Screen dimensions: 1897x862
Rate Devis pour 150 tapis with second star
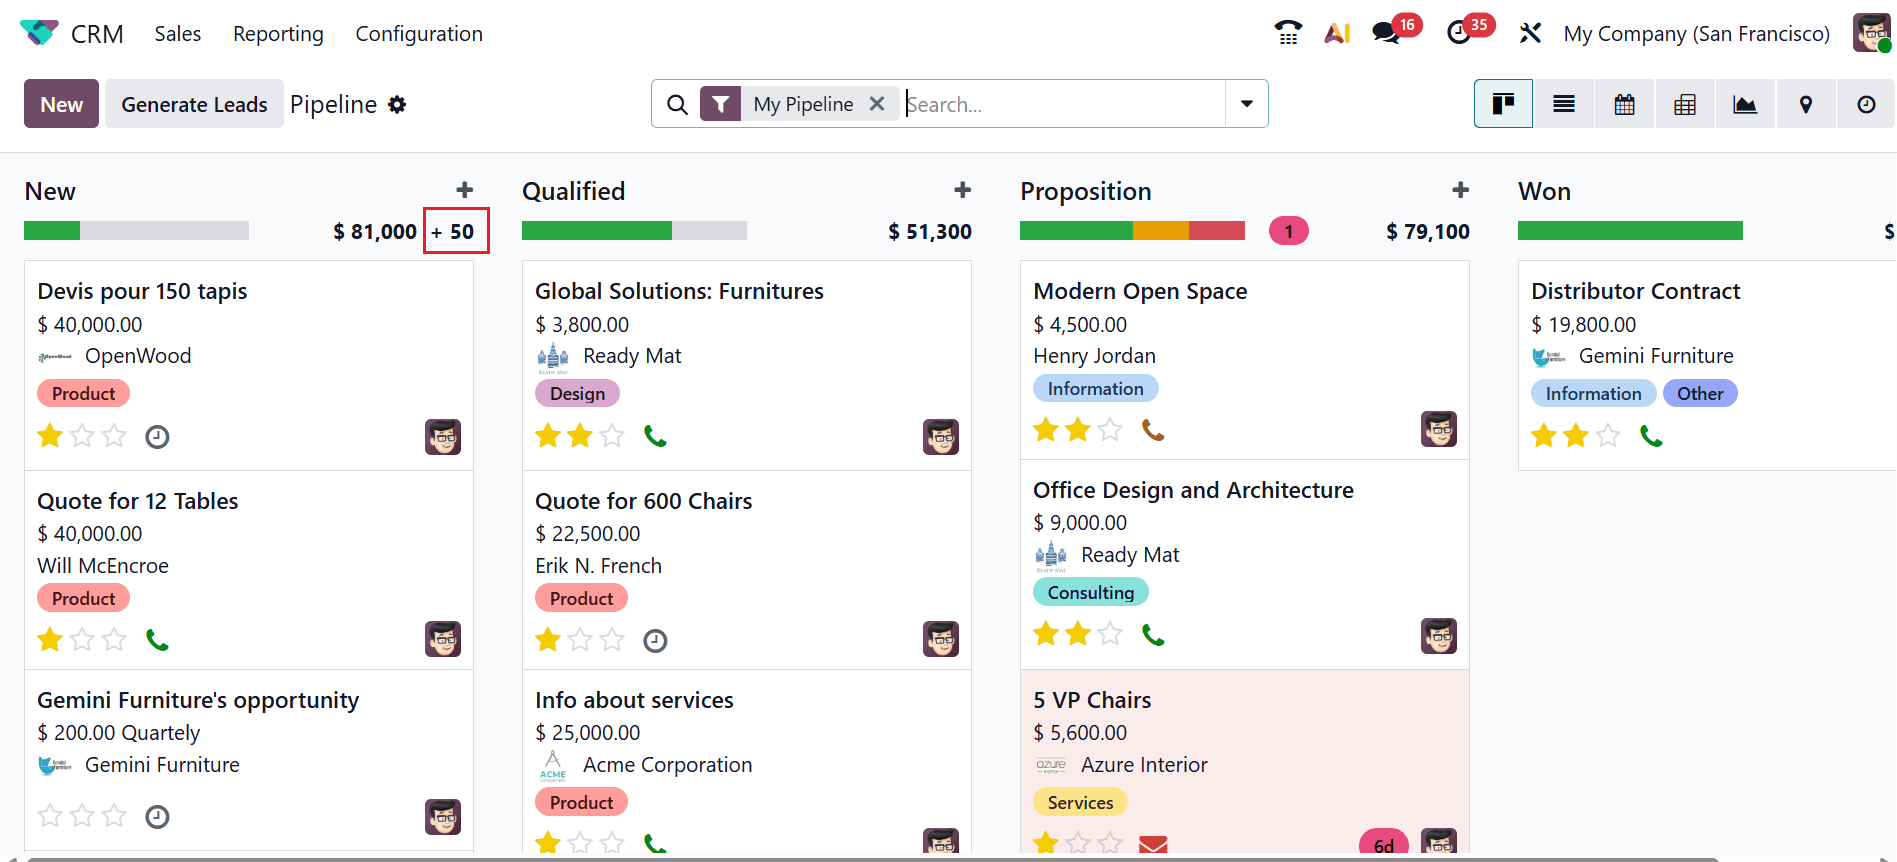(x=81, y=436)
